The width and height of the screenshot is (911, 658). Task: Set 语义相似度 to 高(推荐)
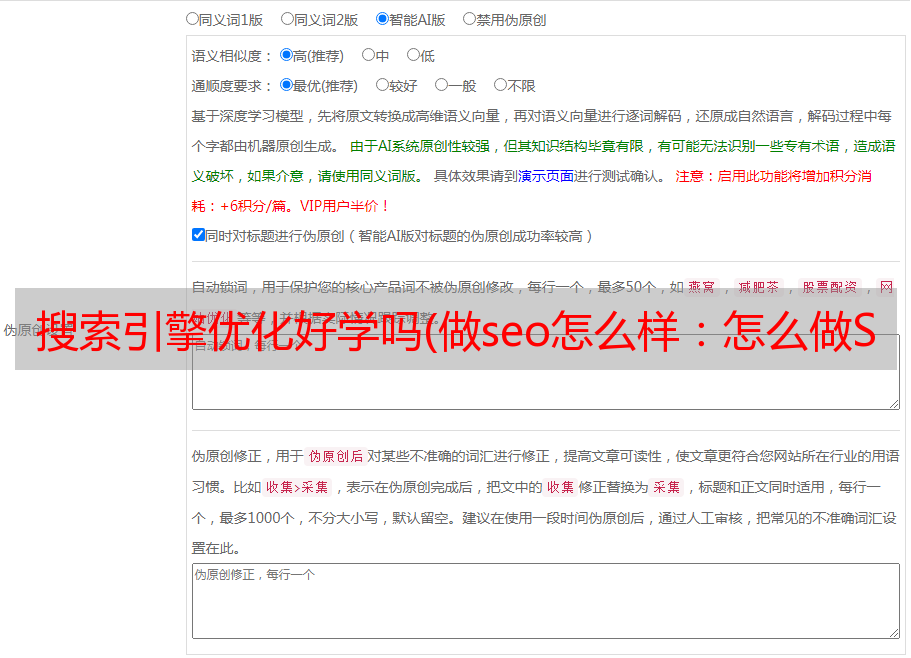[x=286, y=55]
